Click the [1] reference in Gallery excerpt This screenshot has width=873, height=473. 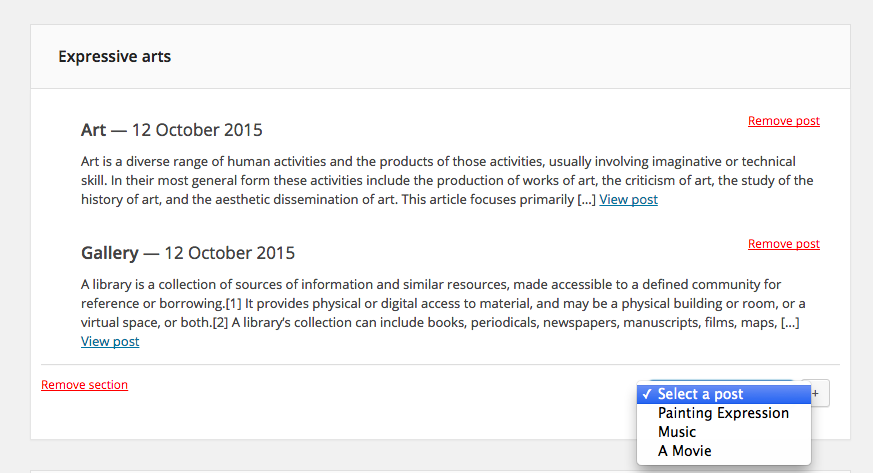(x=233, y=303)
